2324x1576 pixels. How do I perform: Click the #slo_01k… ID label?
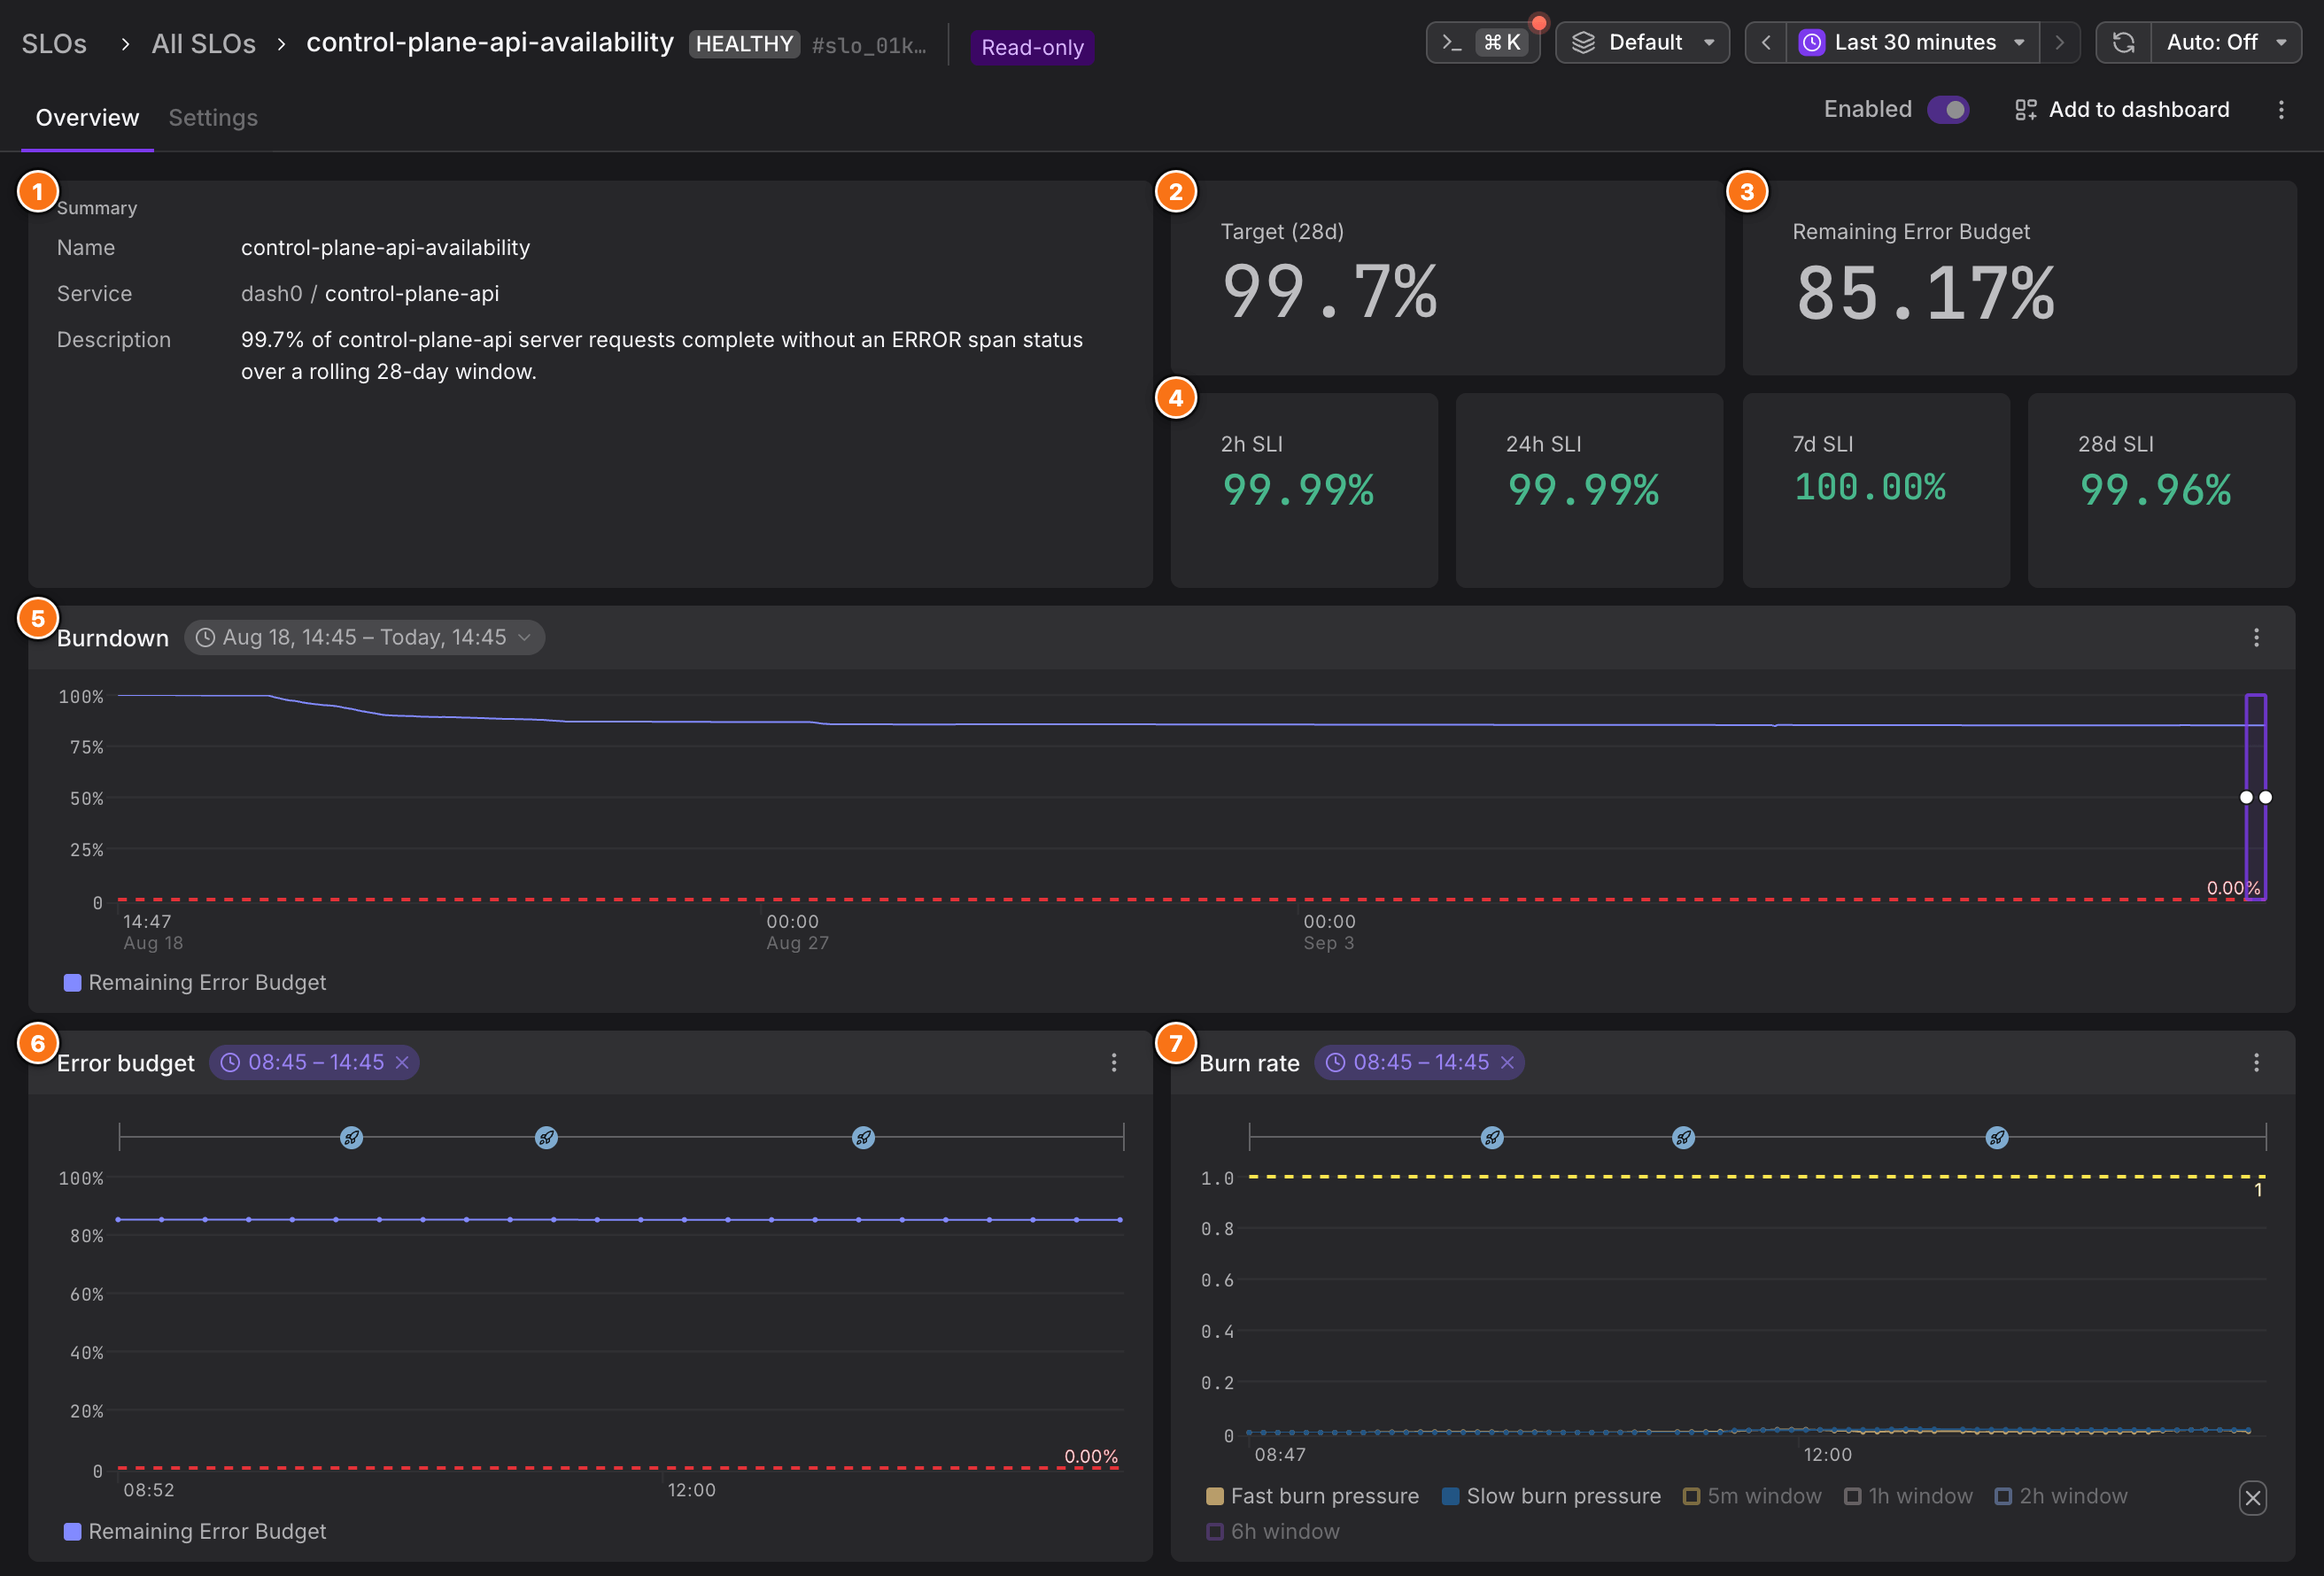click(x=869, y=46)
